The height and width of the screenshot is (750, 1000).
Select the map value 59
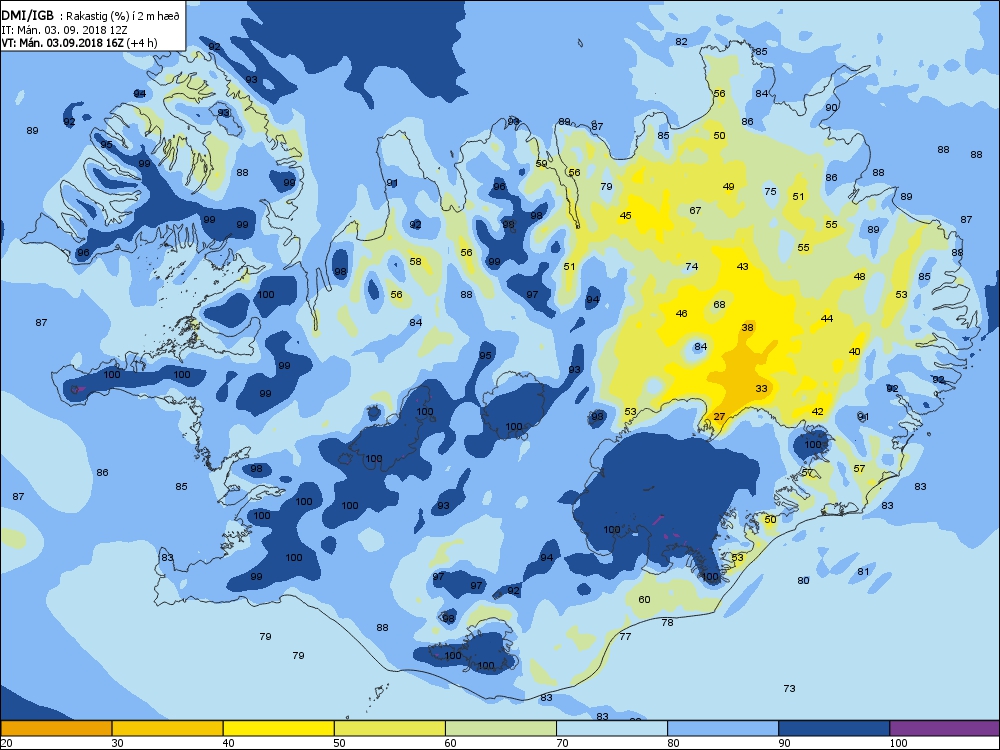coord(541,164)
